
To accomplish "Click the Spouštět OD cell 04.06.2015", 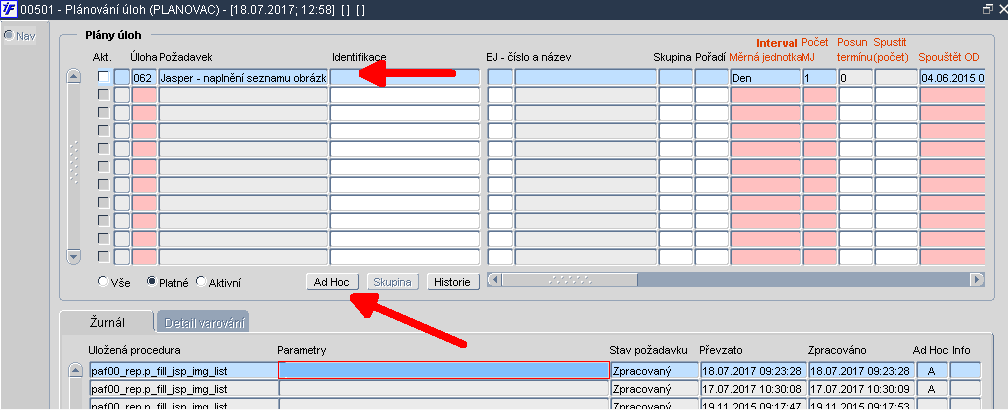I will coord(952,77).
